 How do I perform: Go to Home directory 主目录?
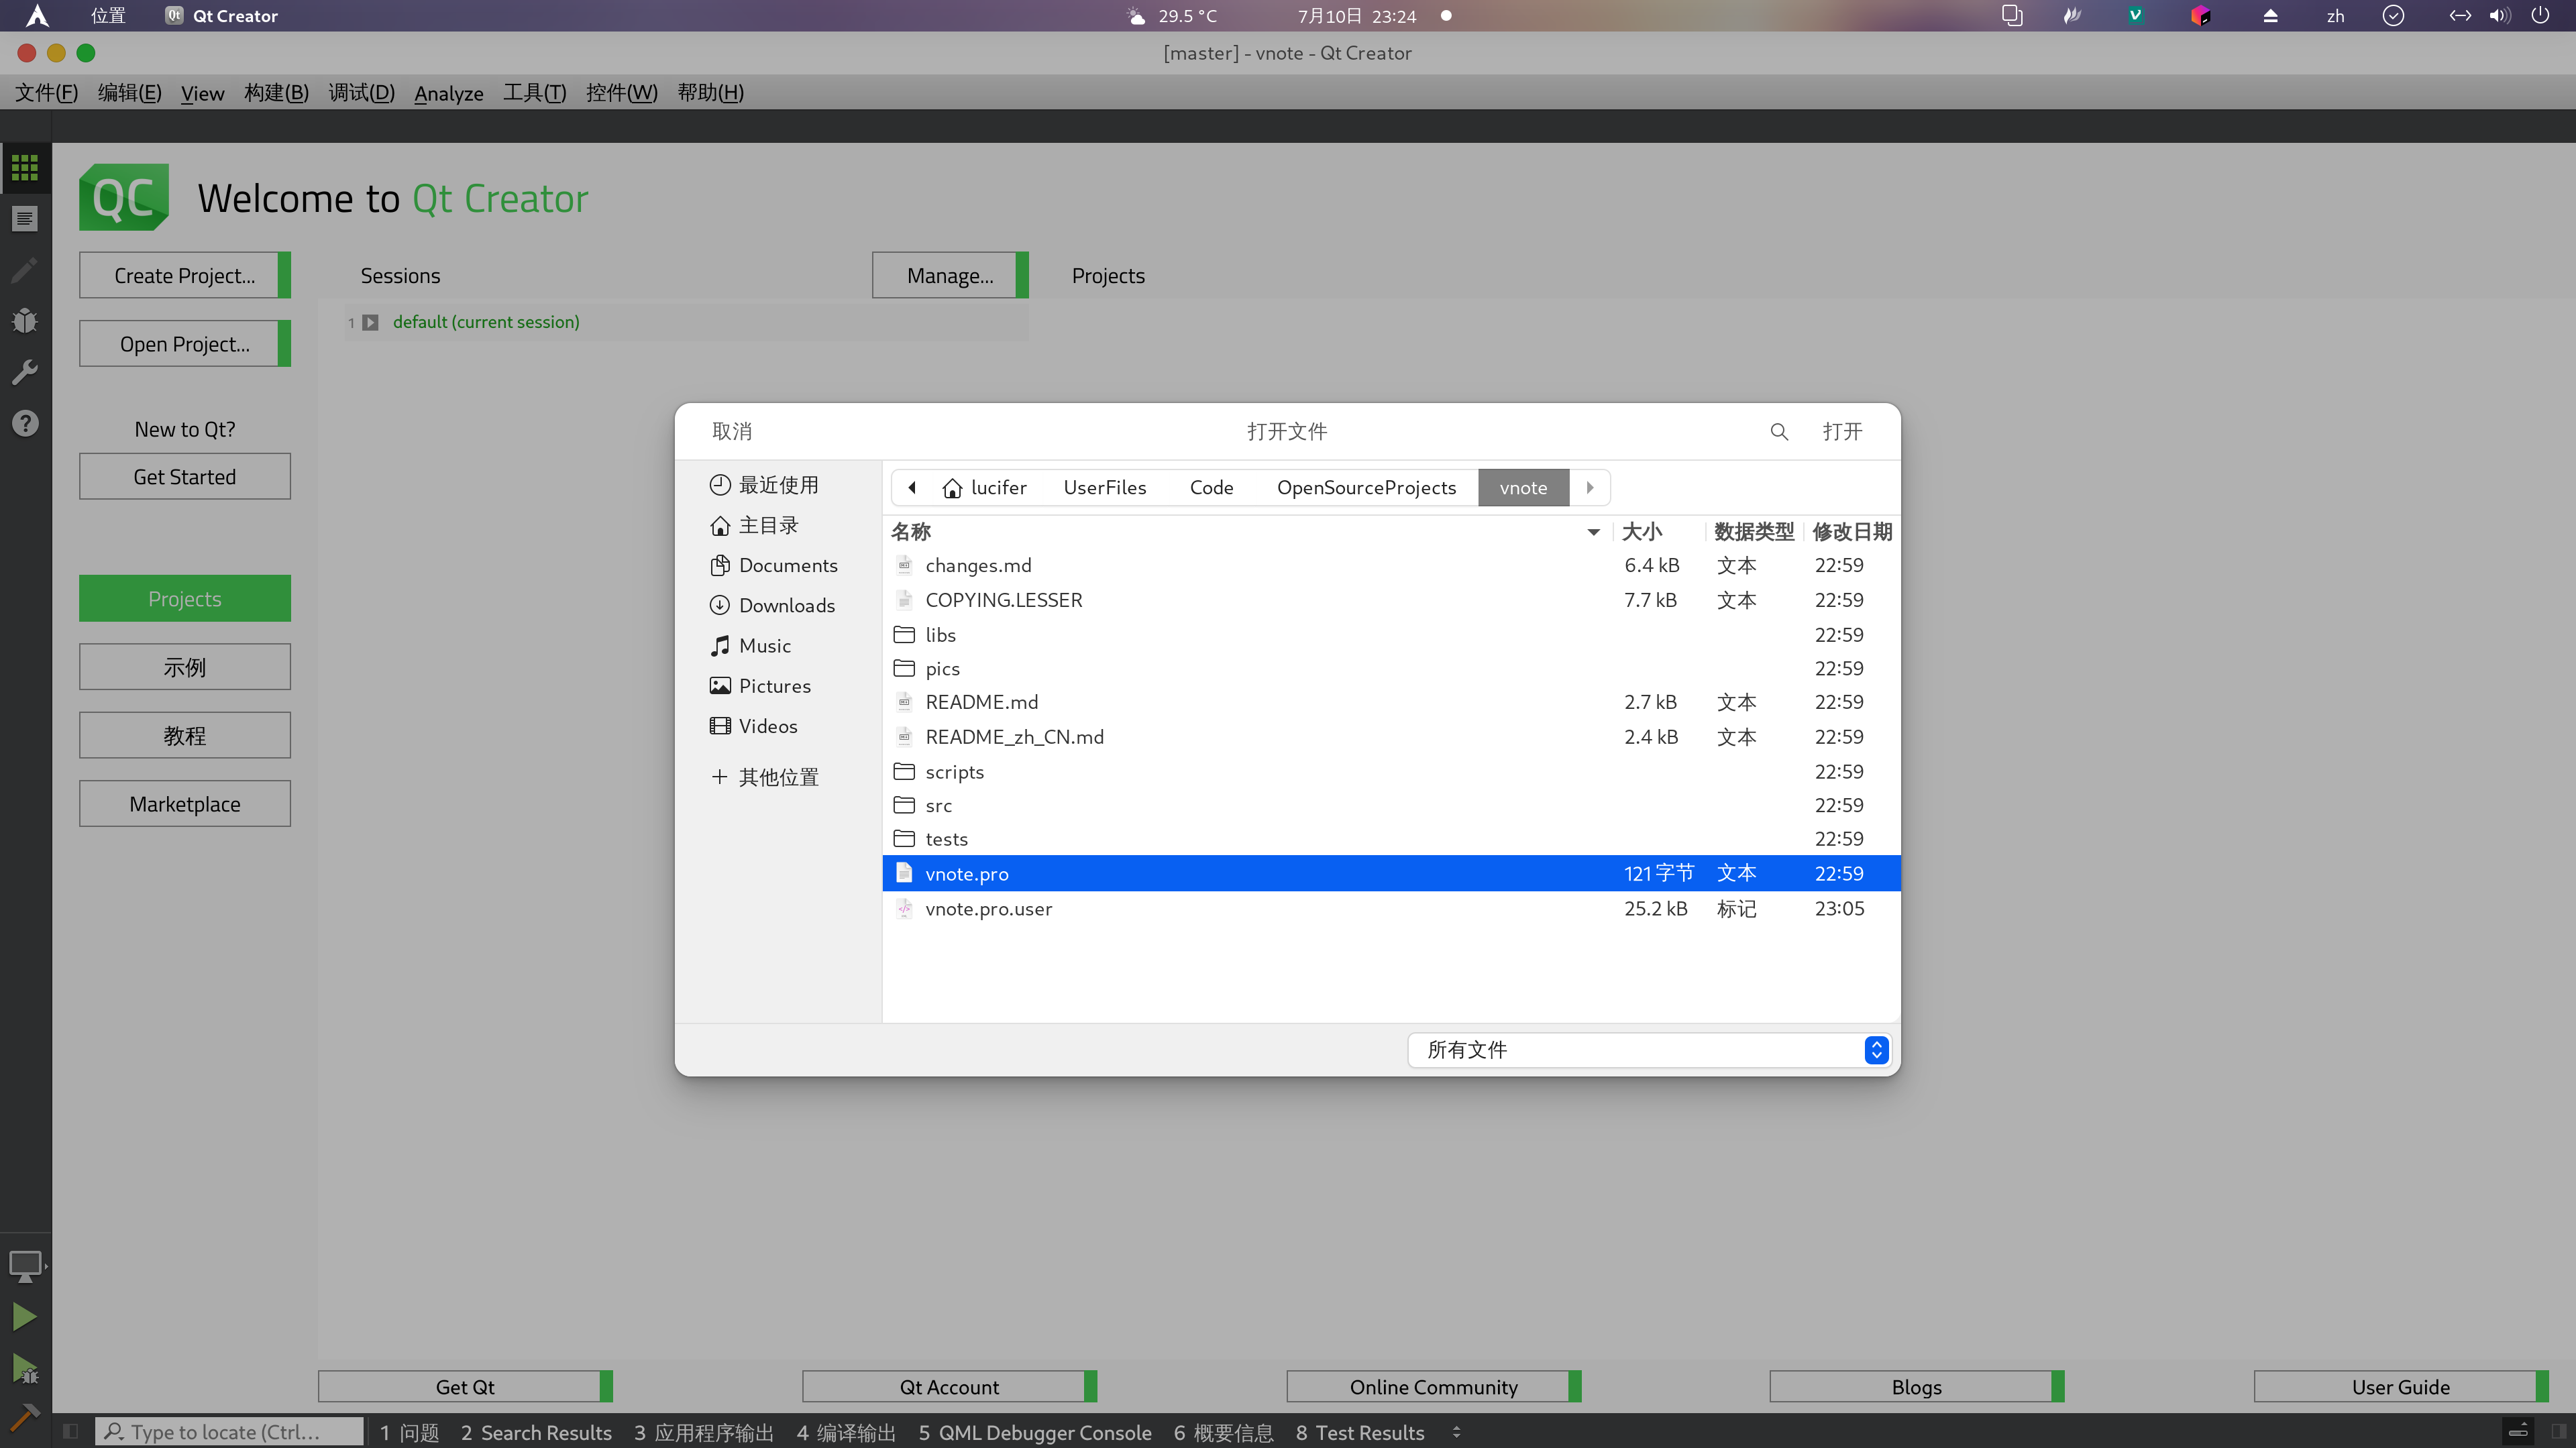[754, 525]
